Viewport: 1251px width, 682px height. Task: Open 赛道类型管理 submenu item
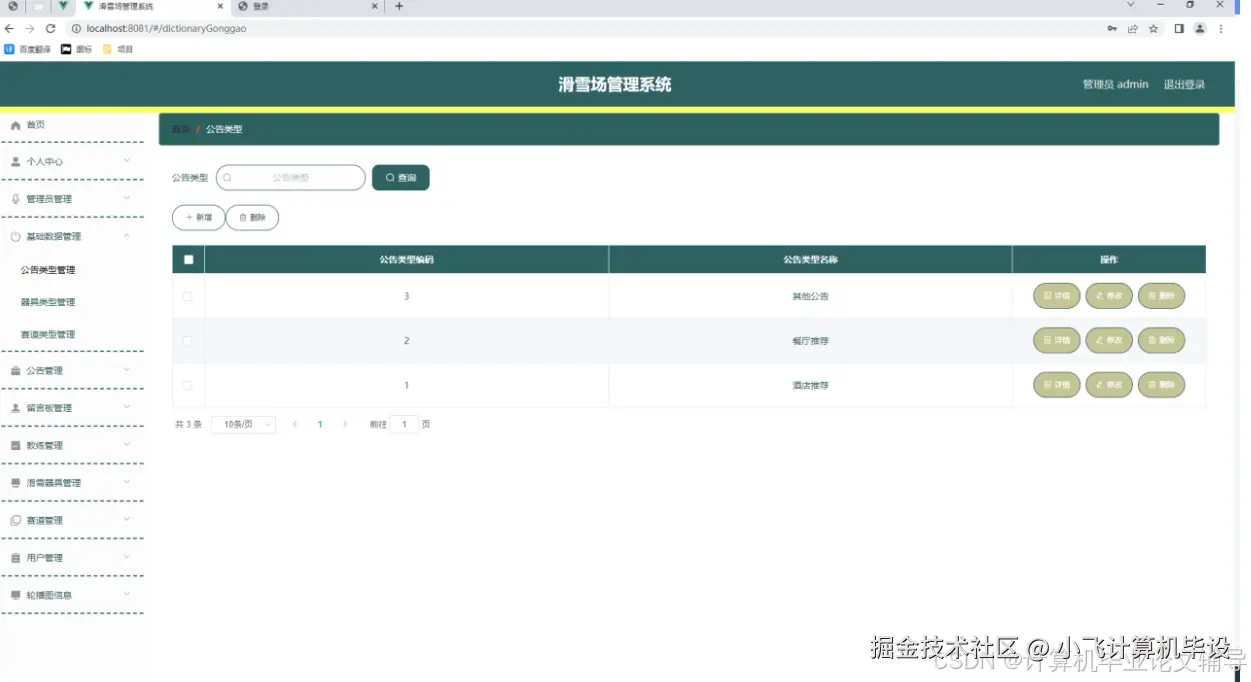[48, 334]
